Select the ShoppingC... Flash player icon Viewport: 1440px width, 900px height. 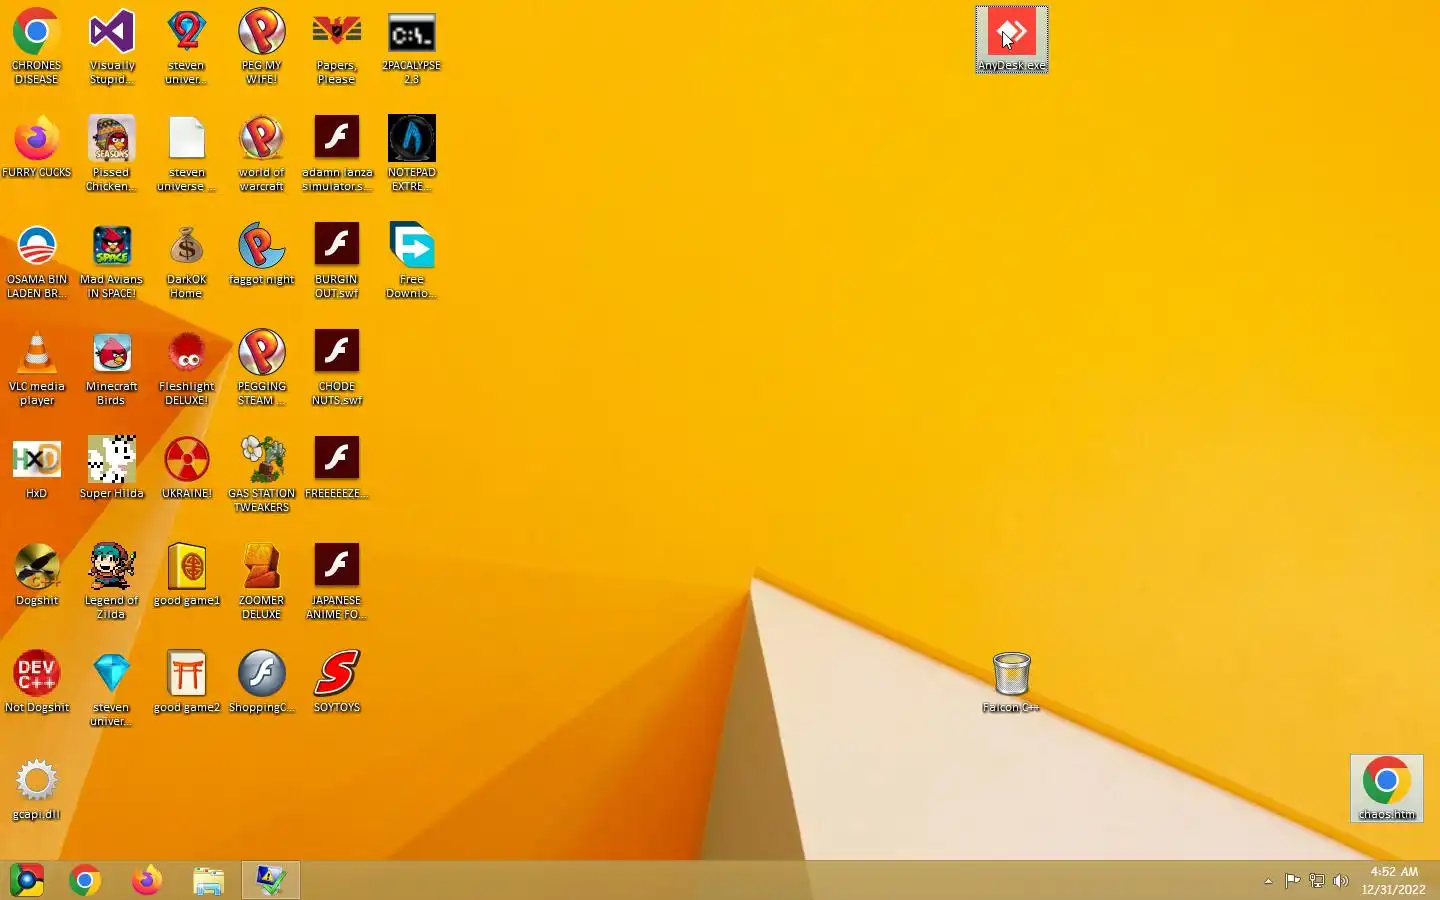262,681
